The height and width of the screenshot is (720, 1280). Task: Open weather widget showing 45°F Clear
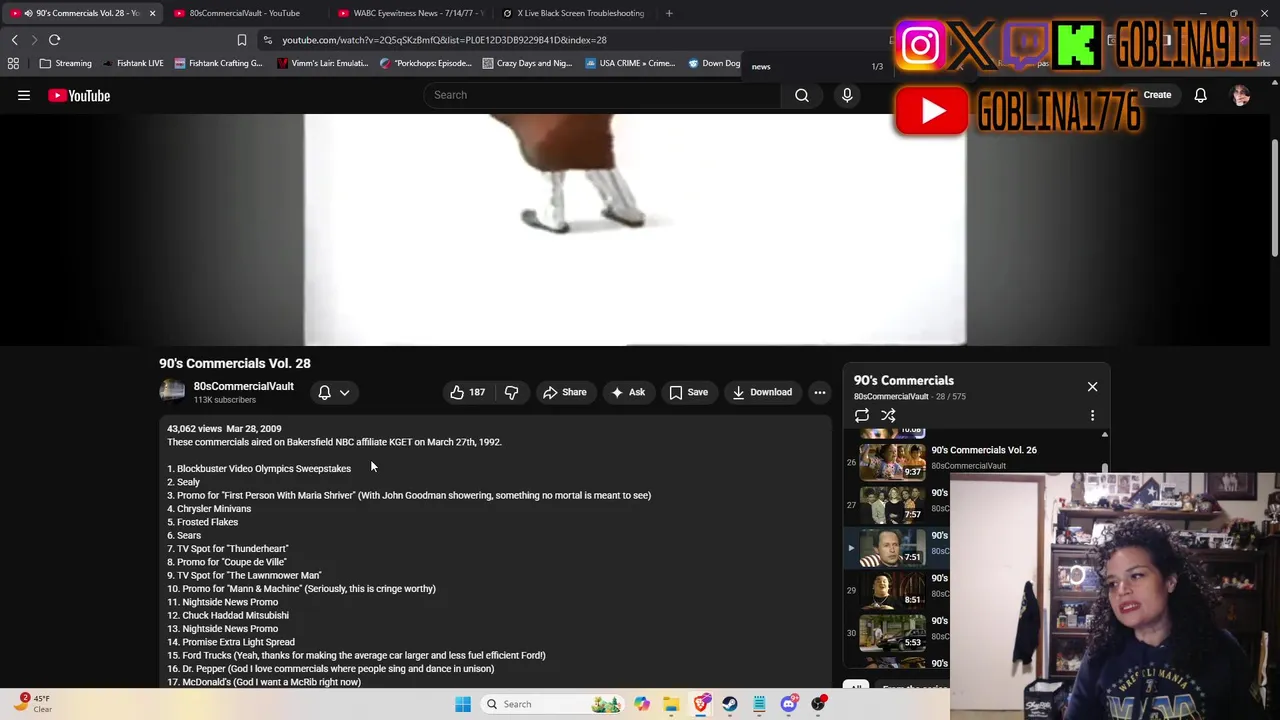33,704
